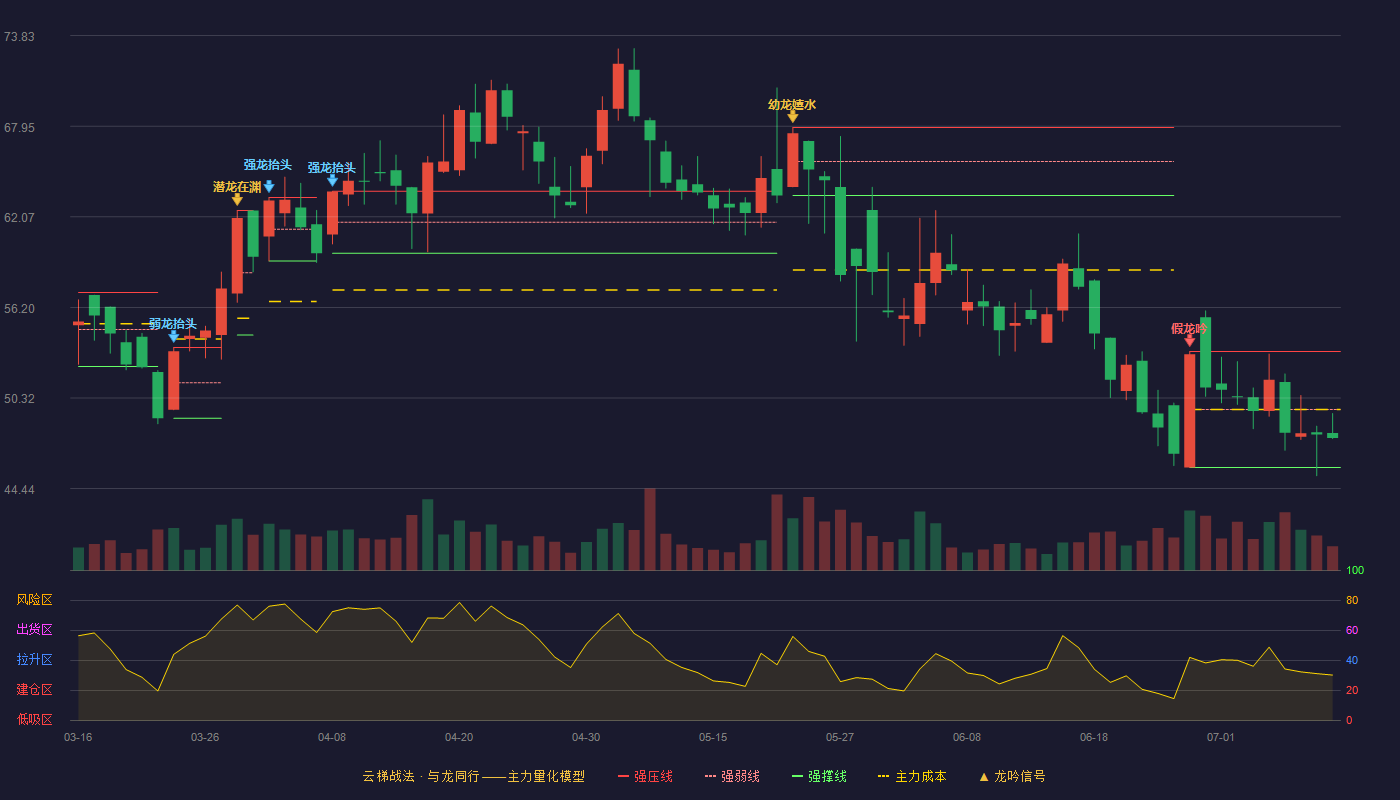Viewport: 1400px width, 800px height.
Task: Click the 44.44 price axis label
Action: [19, 490]
